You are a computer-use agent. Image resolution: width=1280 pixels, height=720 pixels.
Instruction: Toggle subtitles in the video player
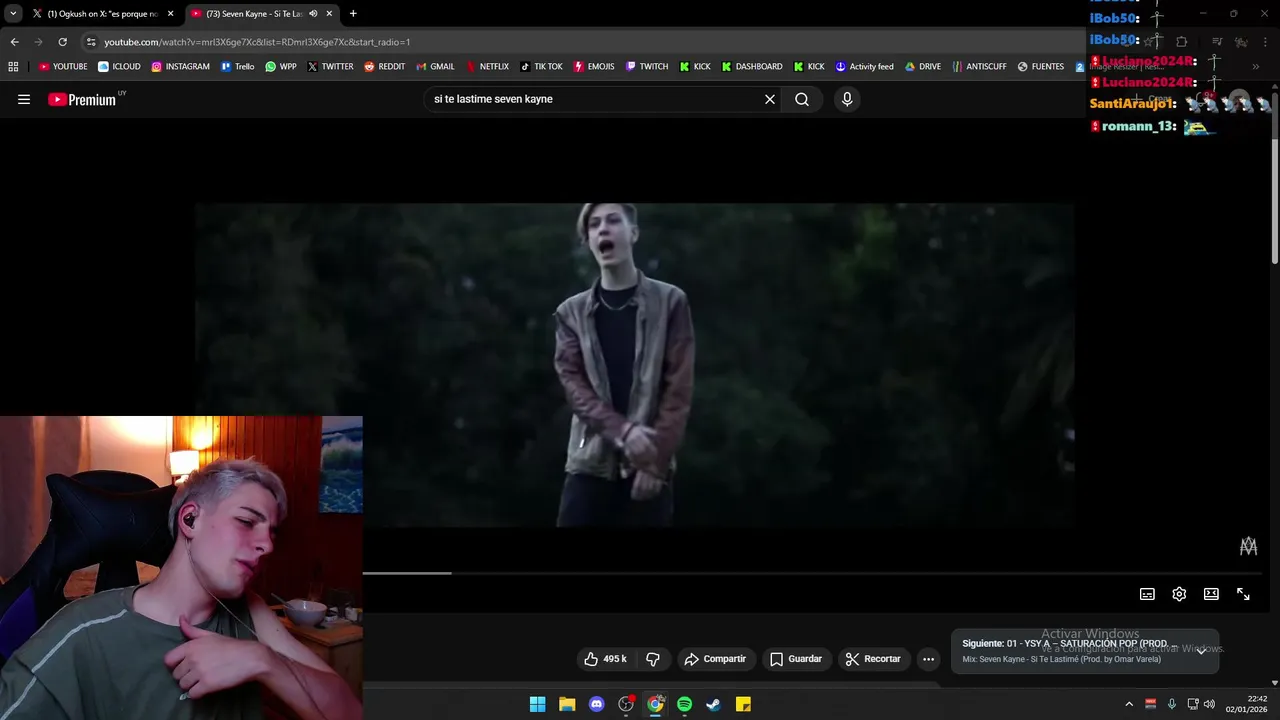(x=1147, y=594)
